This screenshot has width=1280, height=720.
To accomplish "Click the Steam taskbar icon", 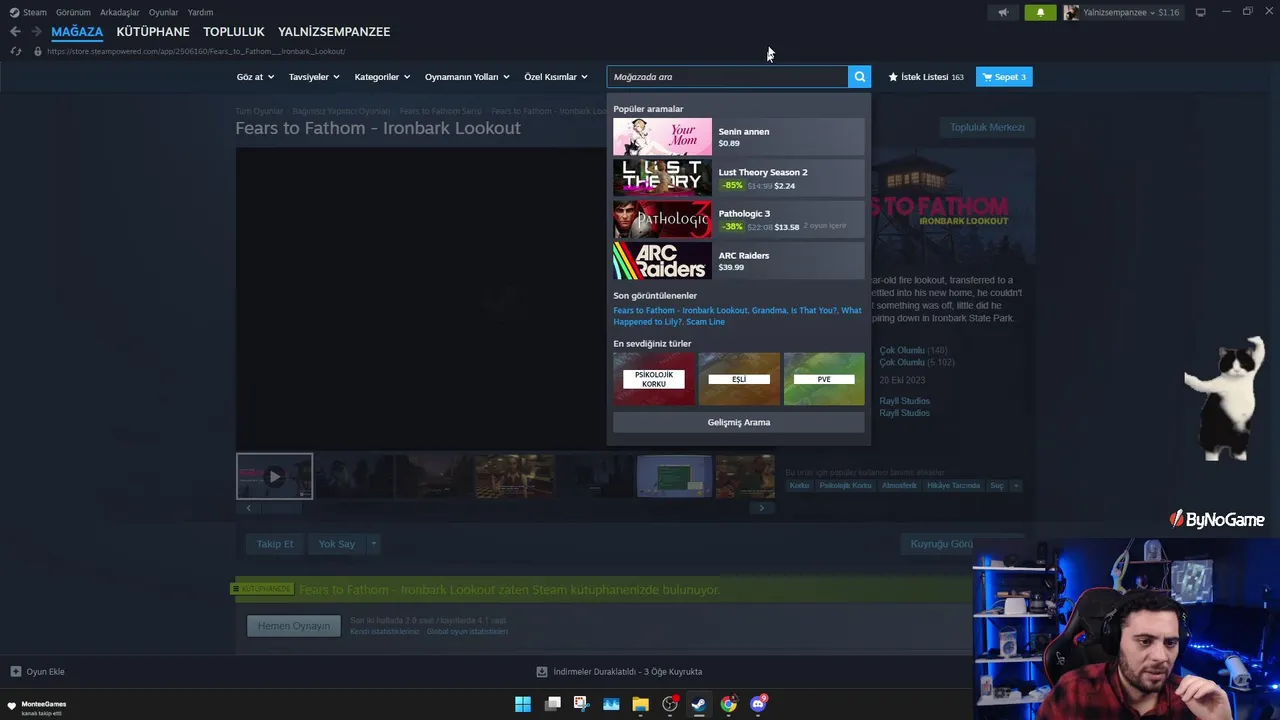I will (x=699, y=704).
